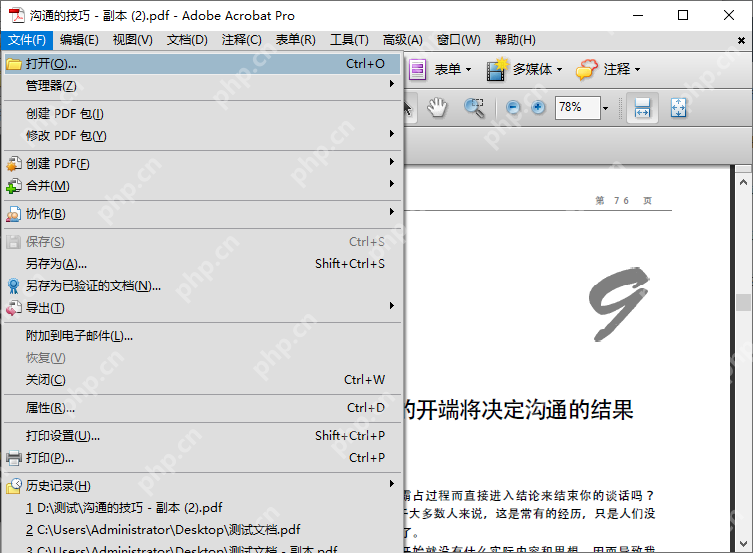Click the 注释 speech bubble icon
This screenshot has width=753, height=553.
586,70
